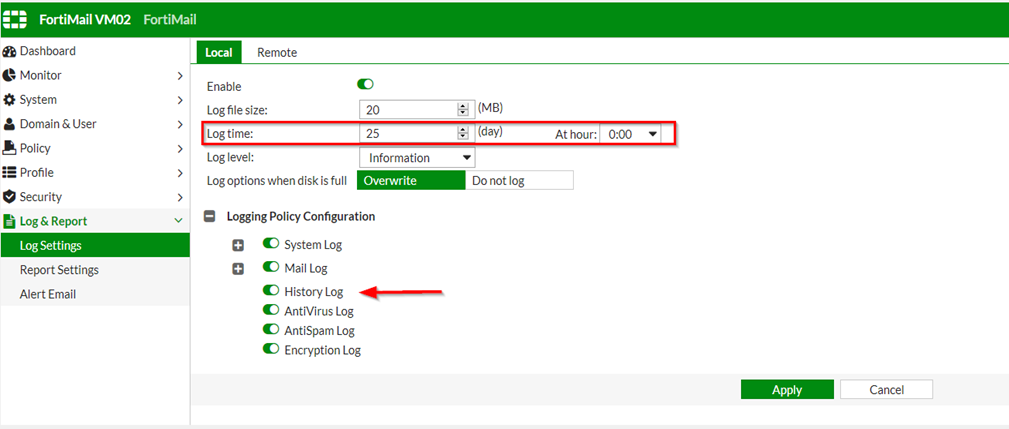Click the System gear icon
This screenshot has width=1009, height=429.
[x=9, y=100]
